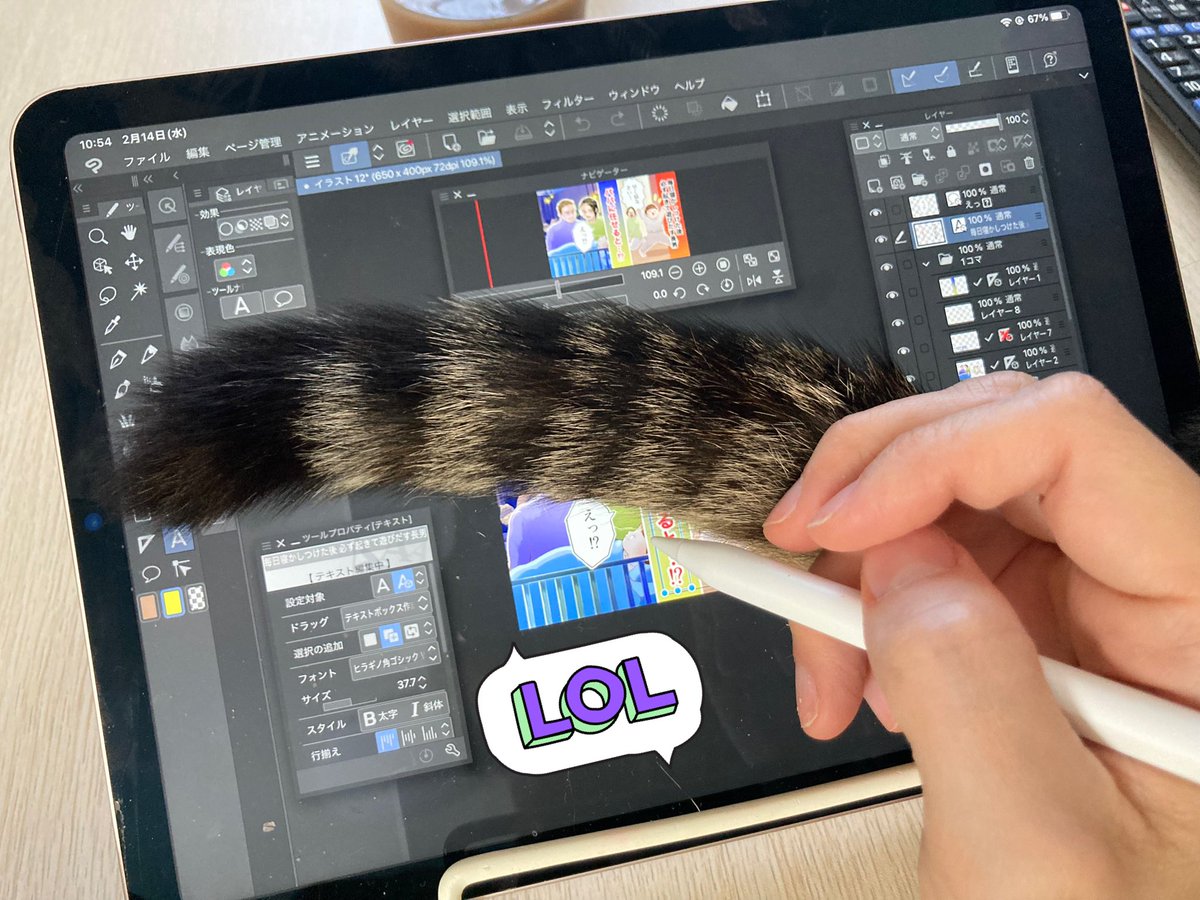
Task: Click the help question bubble icon
Action: pos(1050,60)
